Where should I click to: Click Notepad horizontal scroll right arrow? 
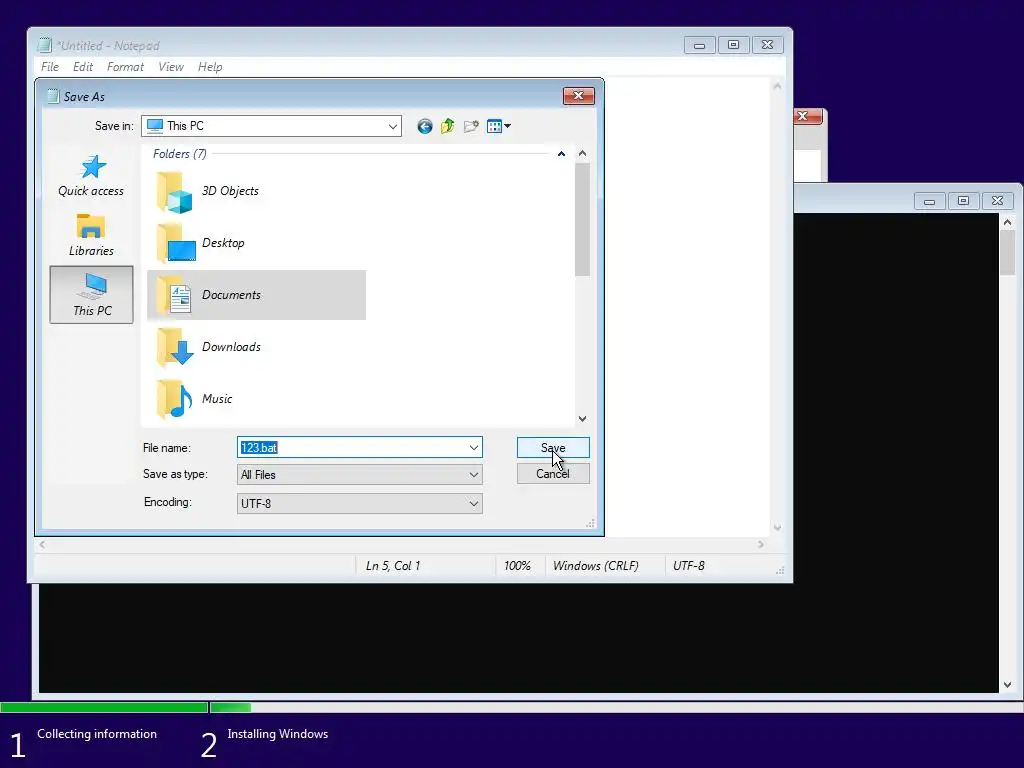click(x=761, y=544)
